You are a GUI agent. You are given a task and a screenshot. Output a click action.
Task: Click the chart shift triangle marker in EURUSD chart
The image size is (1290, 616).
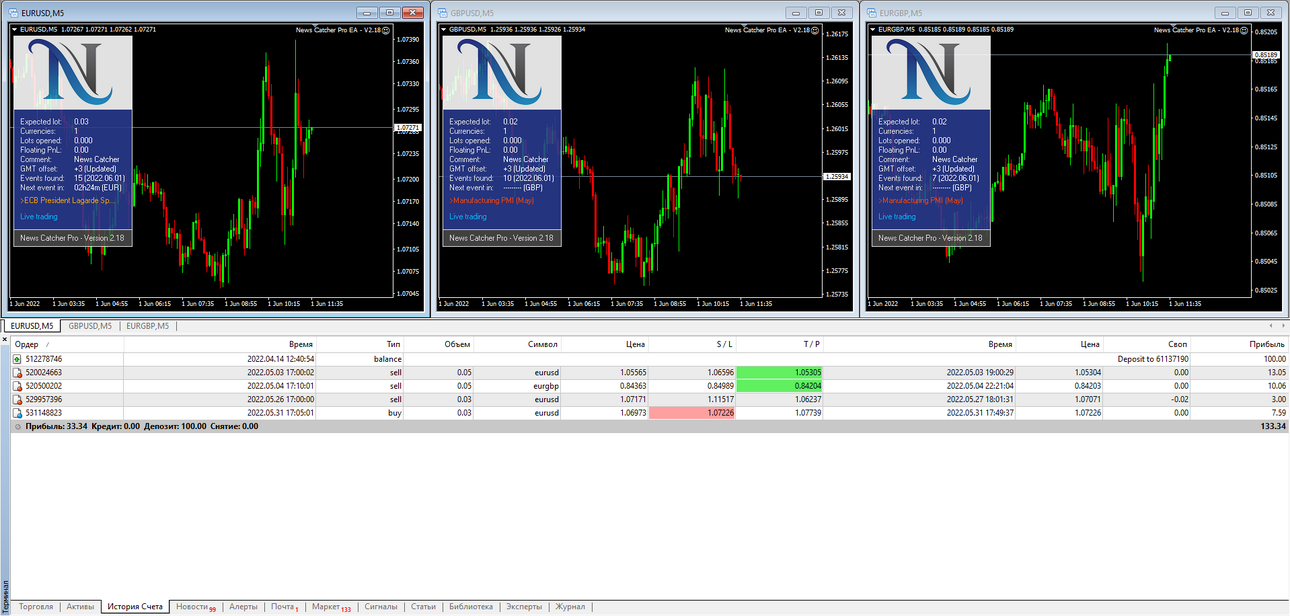[315, 27]
